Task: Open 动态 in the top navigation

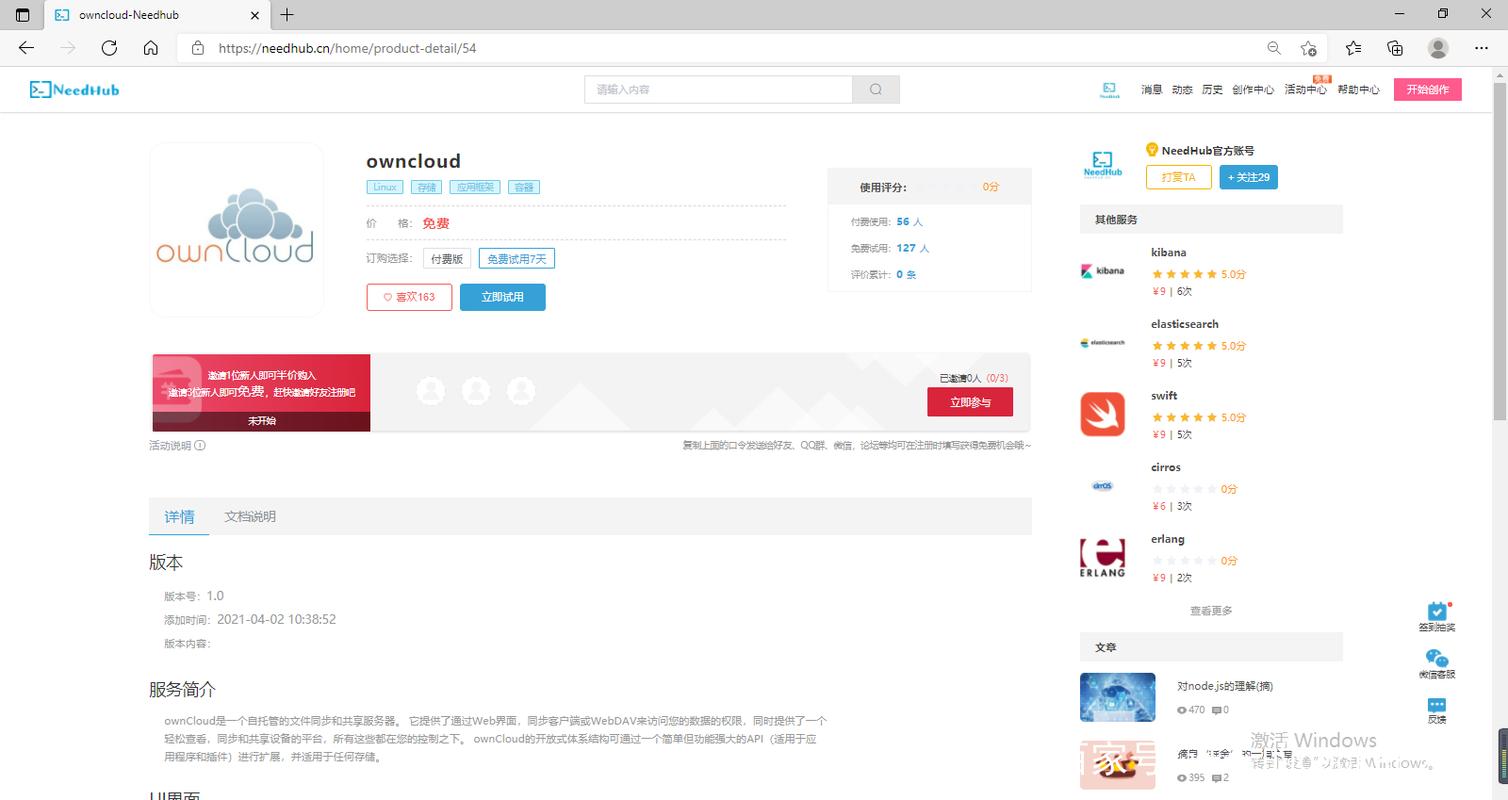Action: [x=1182, y=90]
